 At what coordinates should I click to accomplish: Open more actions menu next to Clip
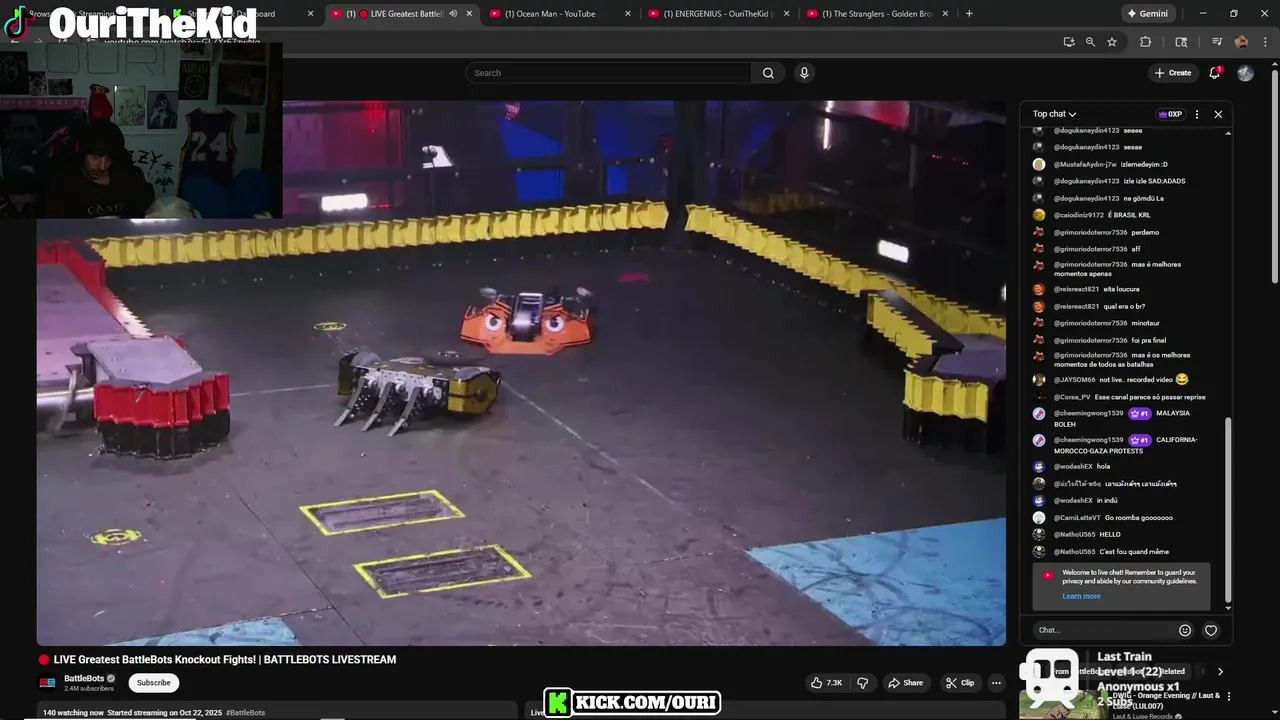(x=996, y=683)
